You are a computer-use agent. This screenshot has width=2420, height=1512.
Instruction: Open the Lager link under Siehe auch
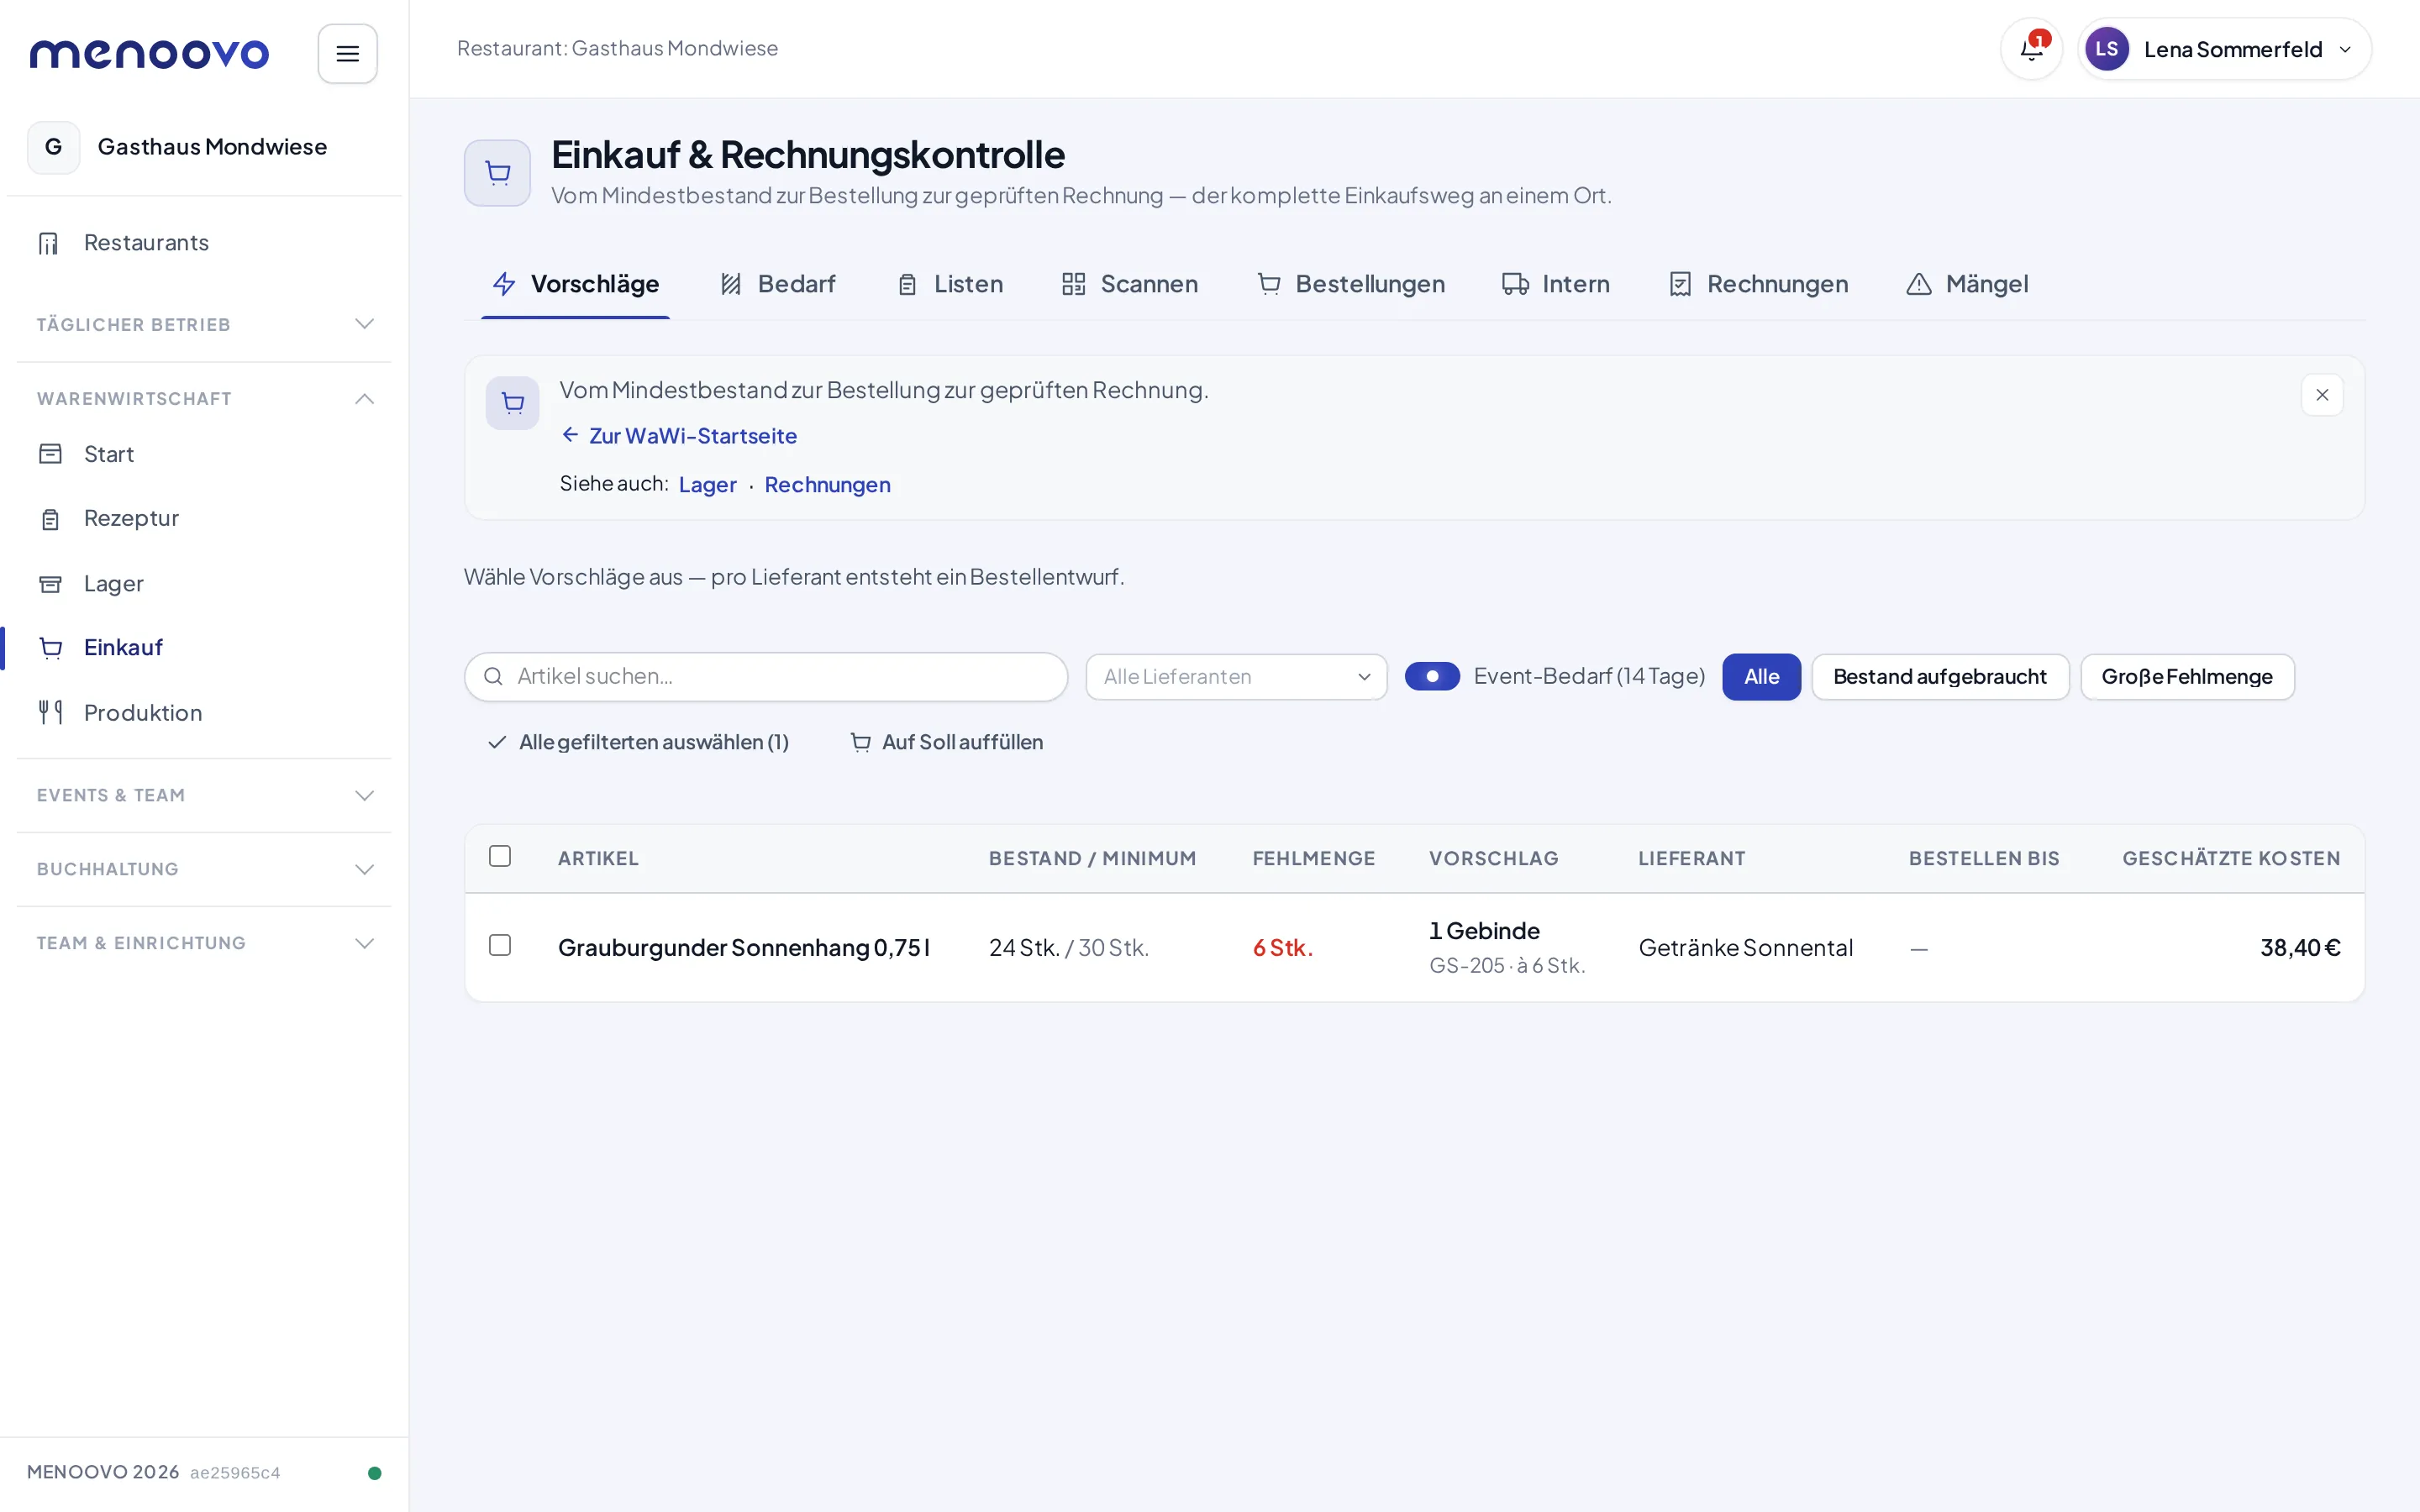707,485
